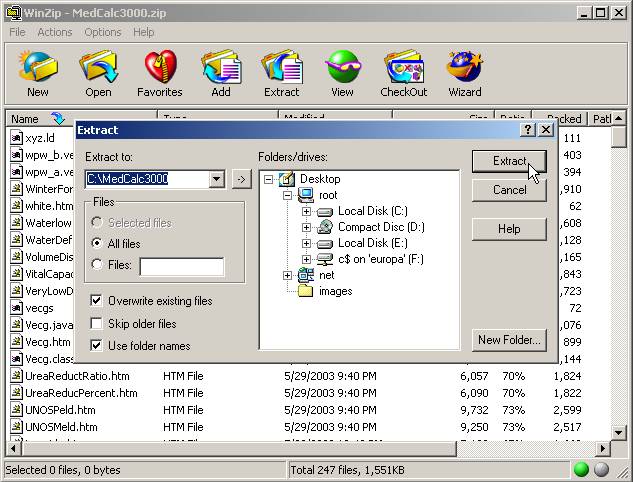
Task: Click the View toolbar icon
Action: click(x=342, y=74)
